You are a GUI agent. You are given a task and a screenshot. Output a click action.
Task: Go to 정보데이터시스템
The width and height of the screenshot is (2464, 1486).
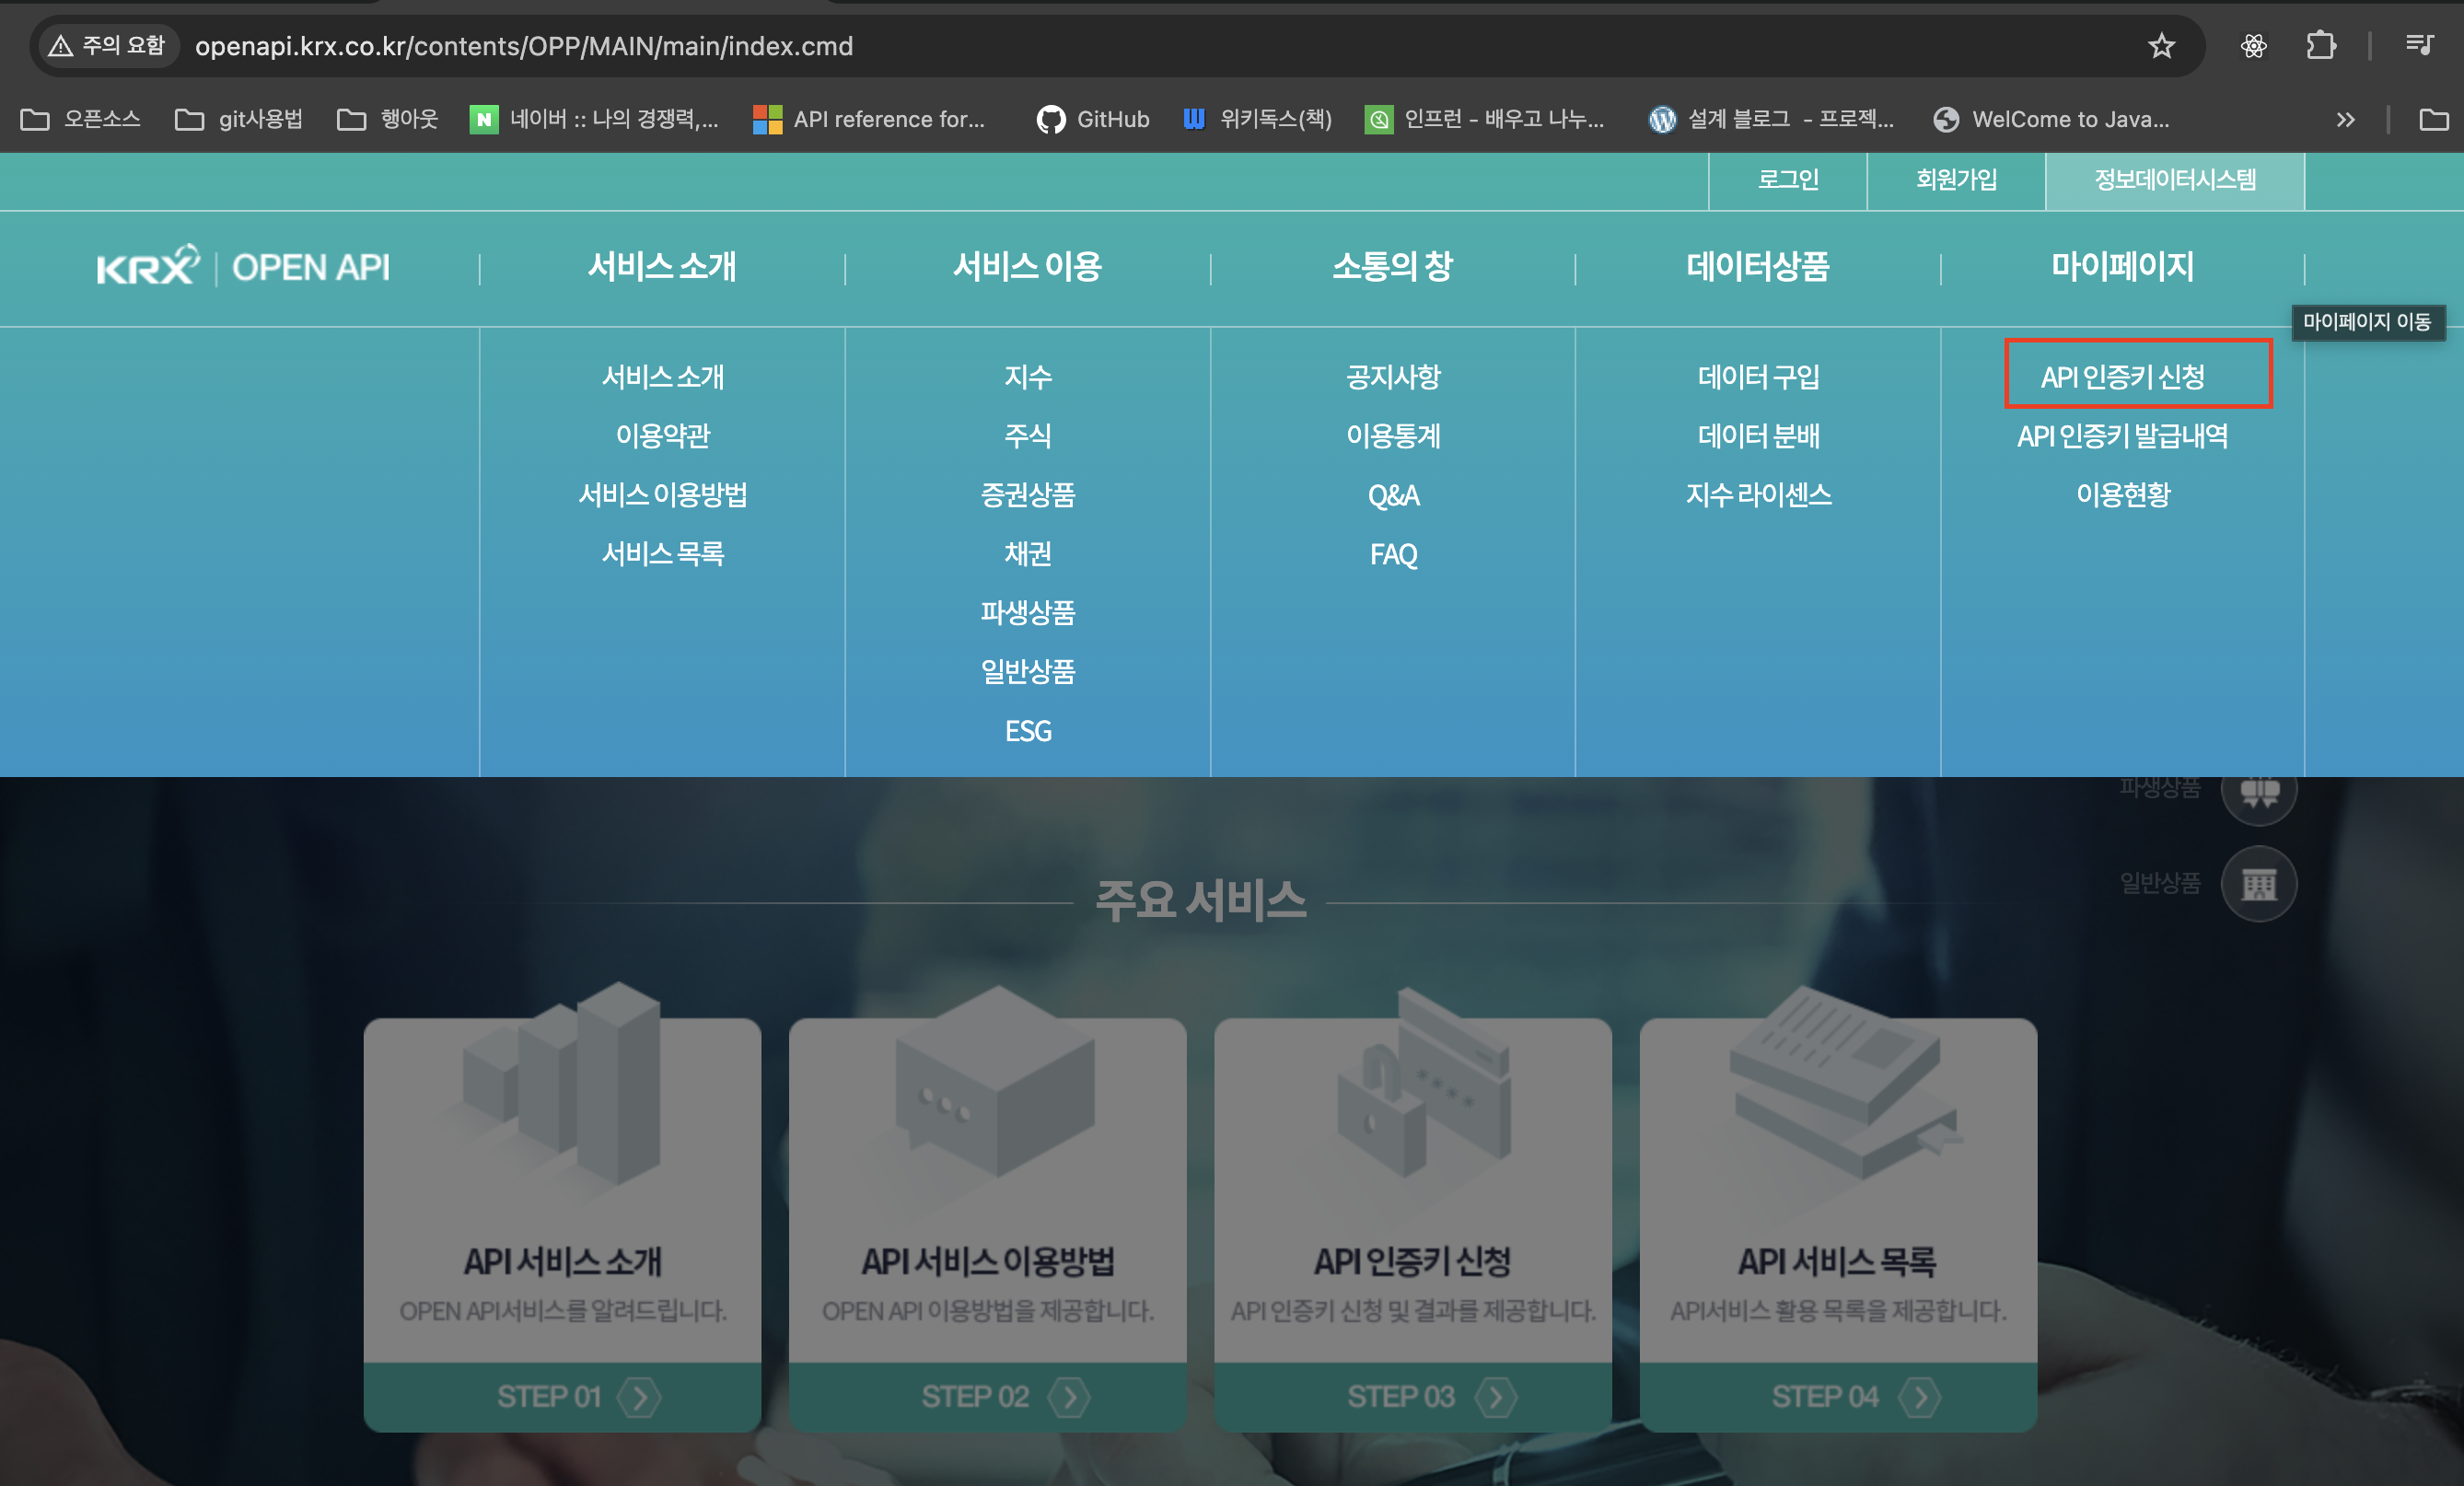(x=2175, y=180)
